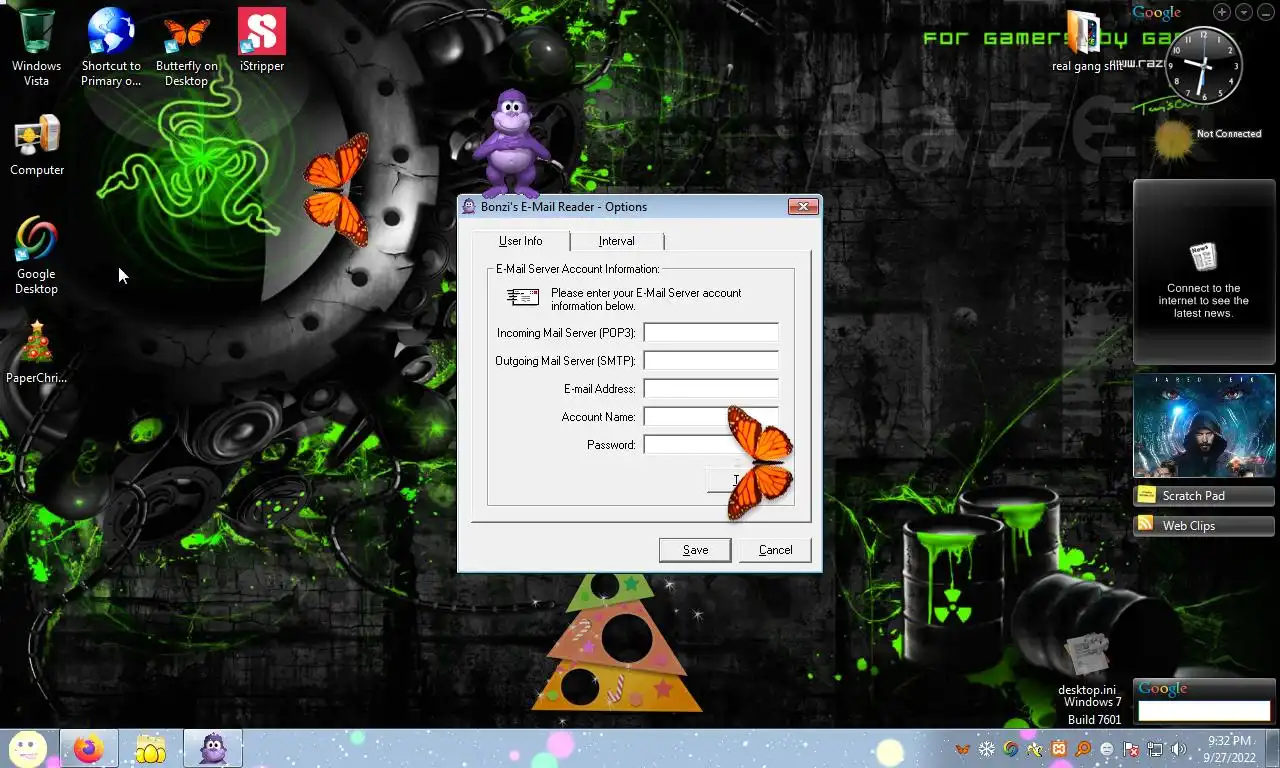1280x768 pixels.
Task: Click the butterfly icon in system tray
Action: pos(963,749)
